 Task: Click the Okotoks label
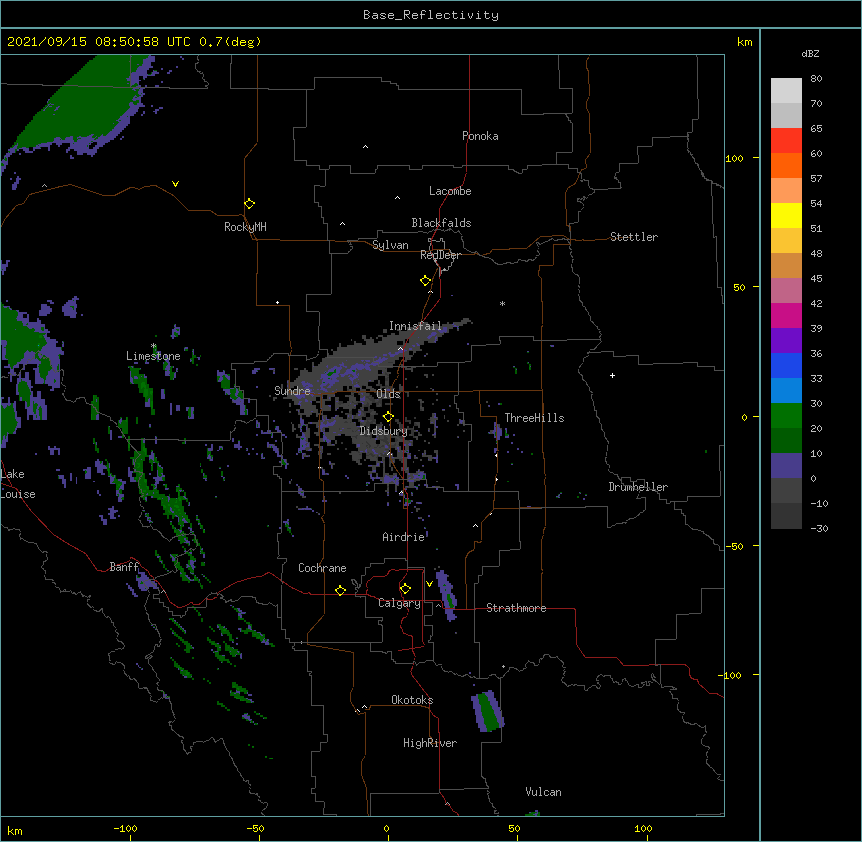coord(412,700)
